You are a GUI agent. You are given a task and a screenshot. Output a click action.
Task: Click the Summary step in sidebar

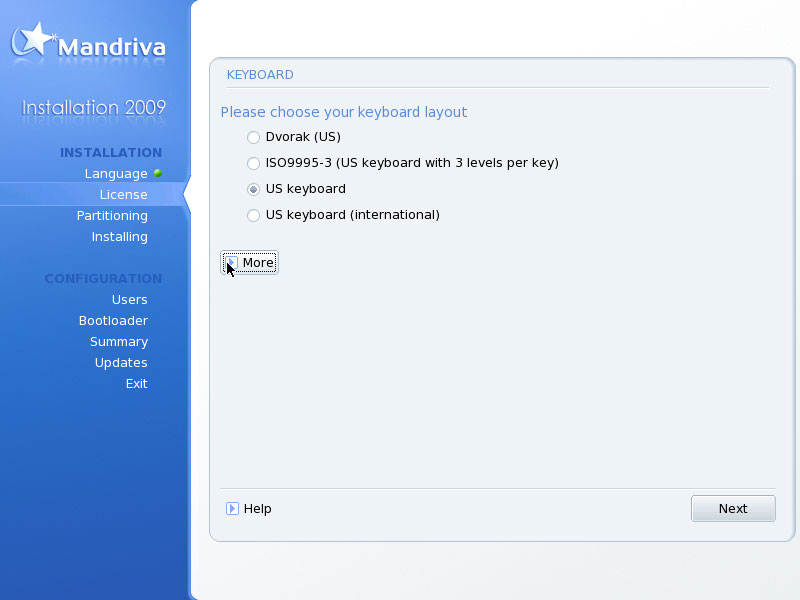coord(119,342)
